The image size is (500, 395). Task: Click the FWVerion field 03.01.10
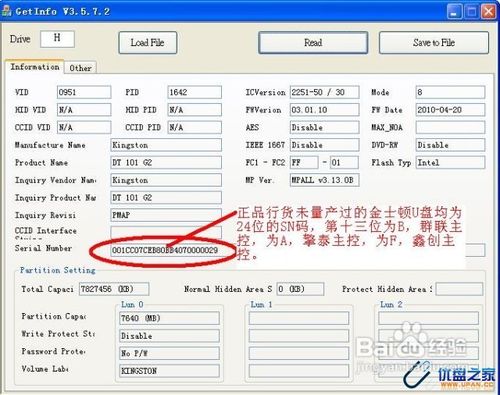tap(325, 110)
